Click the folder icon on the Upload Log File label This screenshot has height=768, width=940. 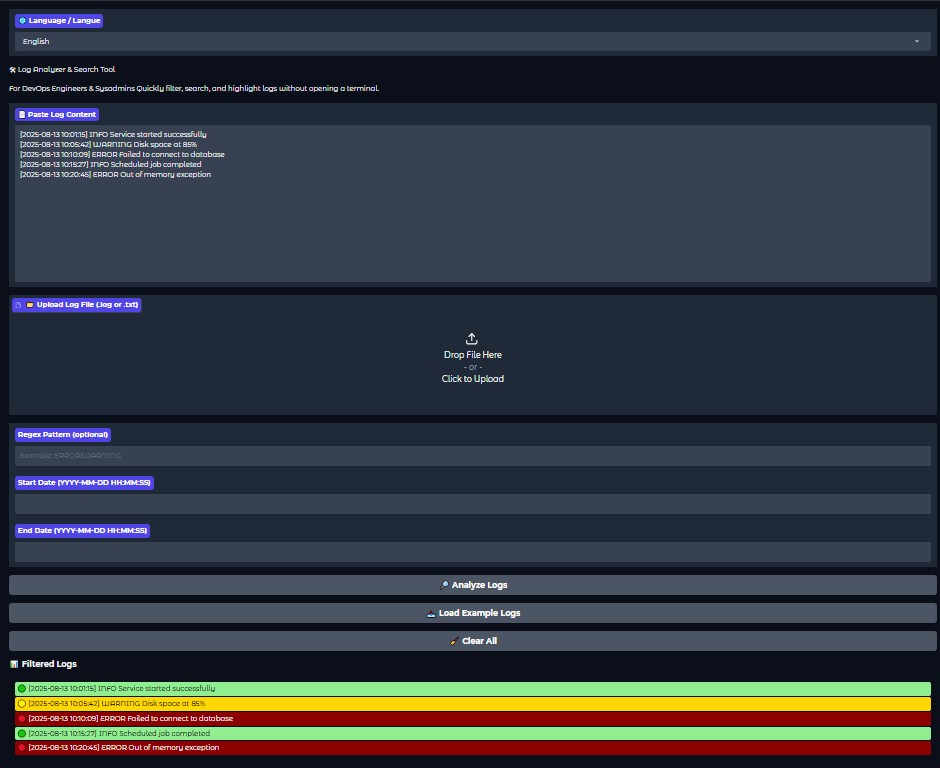click(x=30, y=305)
